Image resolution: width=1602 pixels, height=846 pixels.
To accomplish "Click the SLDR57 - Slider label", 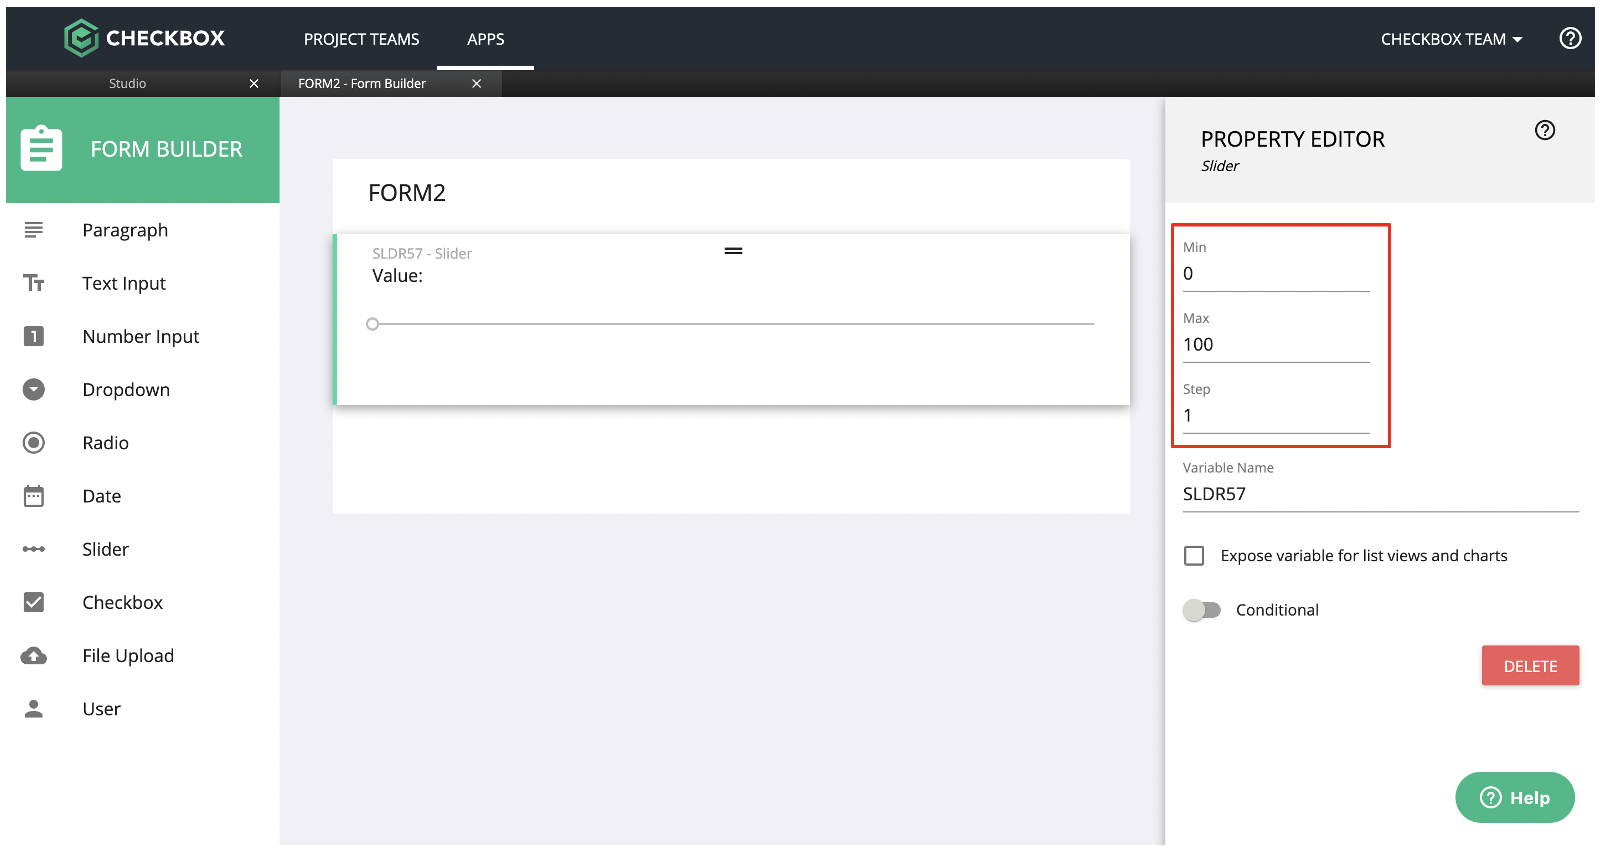I will [422, 254].
